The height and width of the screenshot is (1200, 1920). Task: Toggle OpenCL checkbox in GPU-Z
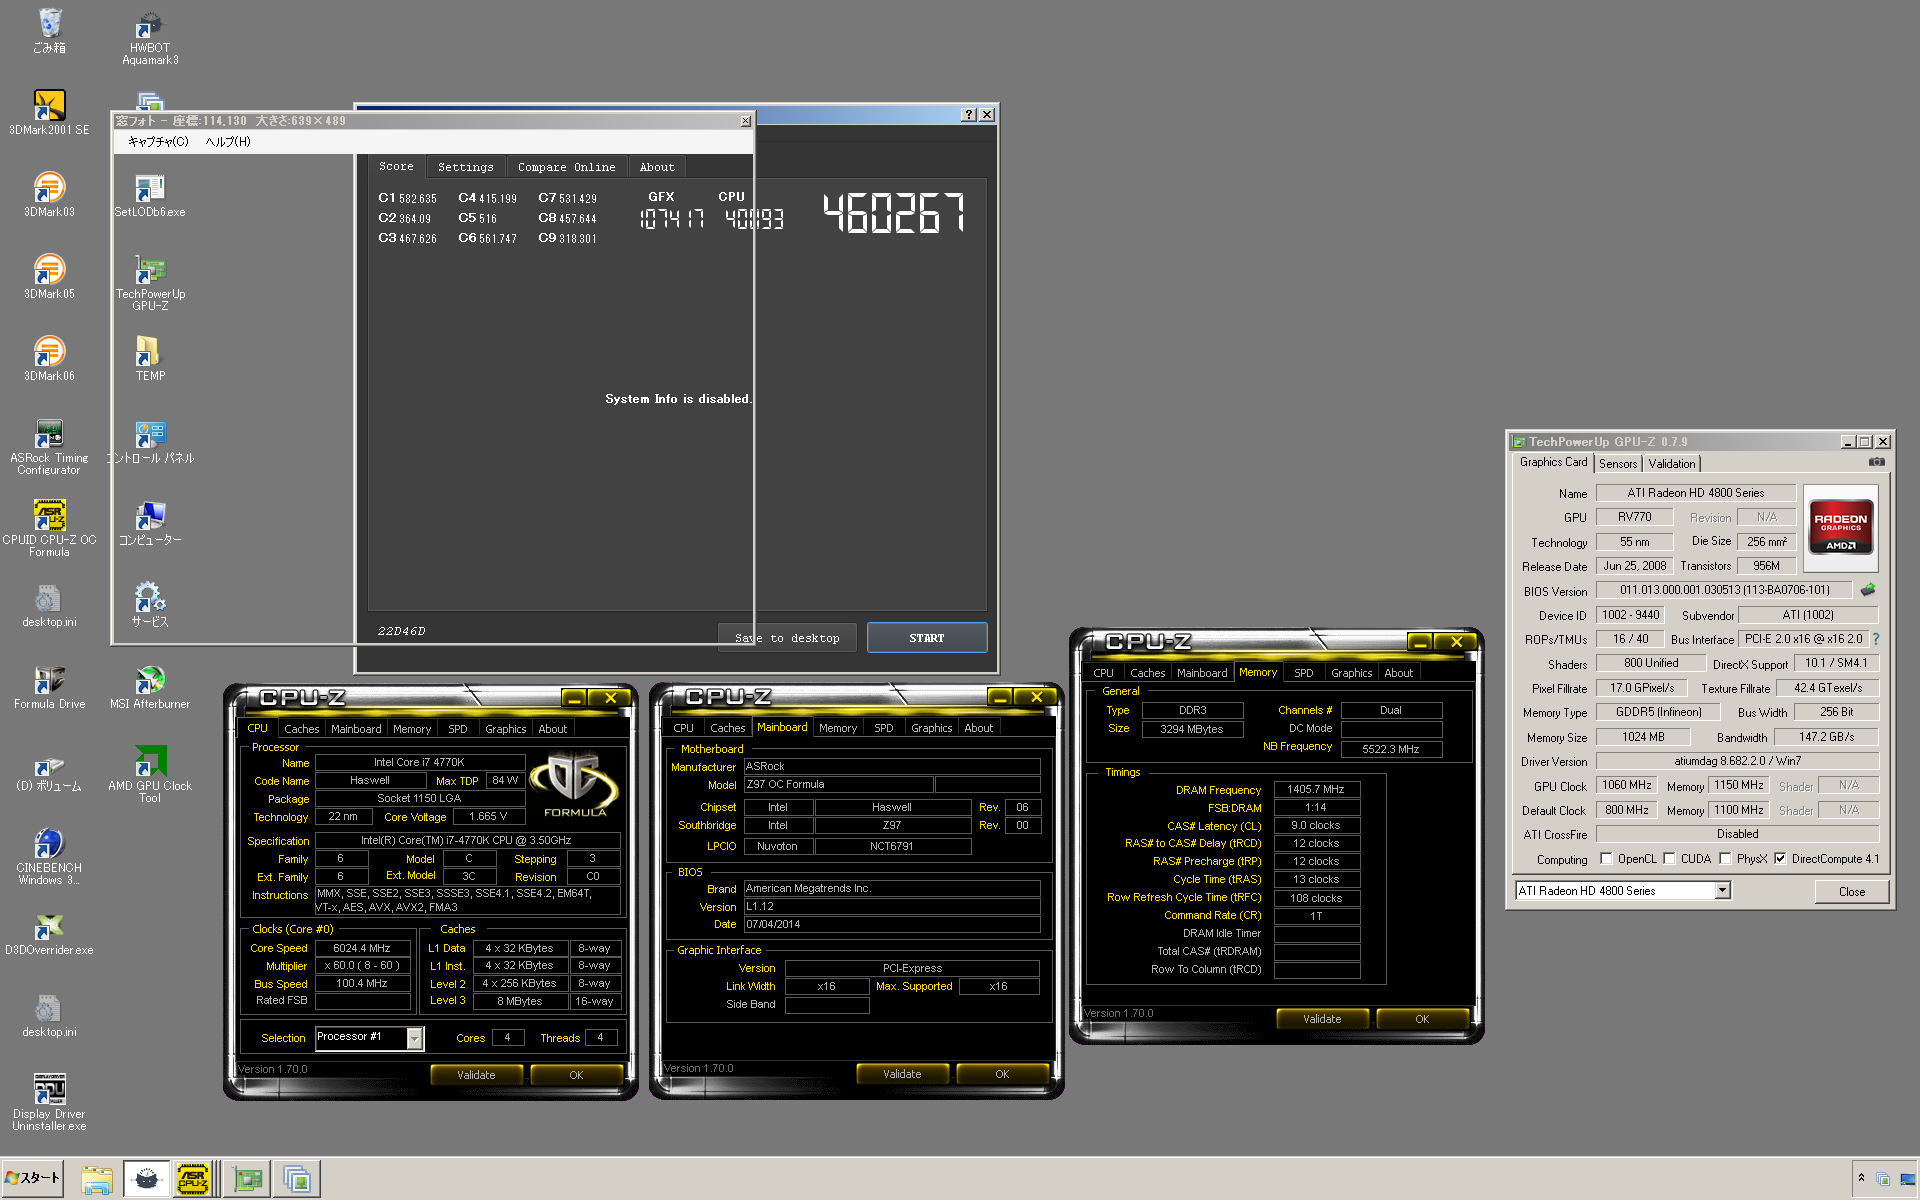tap(1606, 859)
